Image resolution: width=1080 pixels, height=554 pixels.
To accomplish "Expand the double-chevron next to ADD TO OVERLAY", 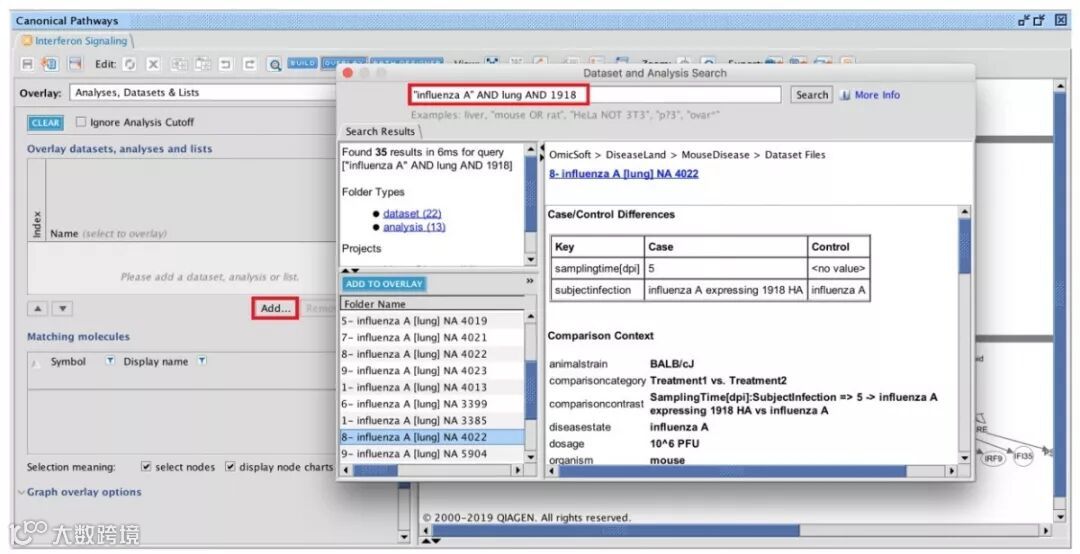I will pos(530,281).
